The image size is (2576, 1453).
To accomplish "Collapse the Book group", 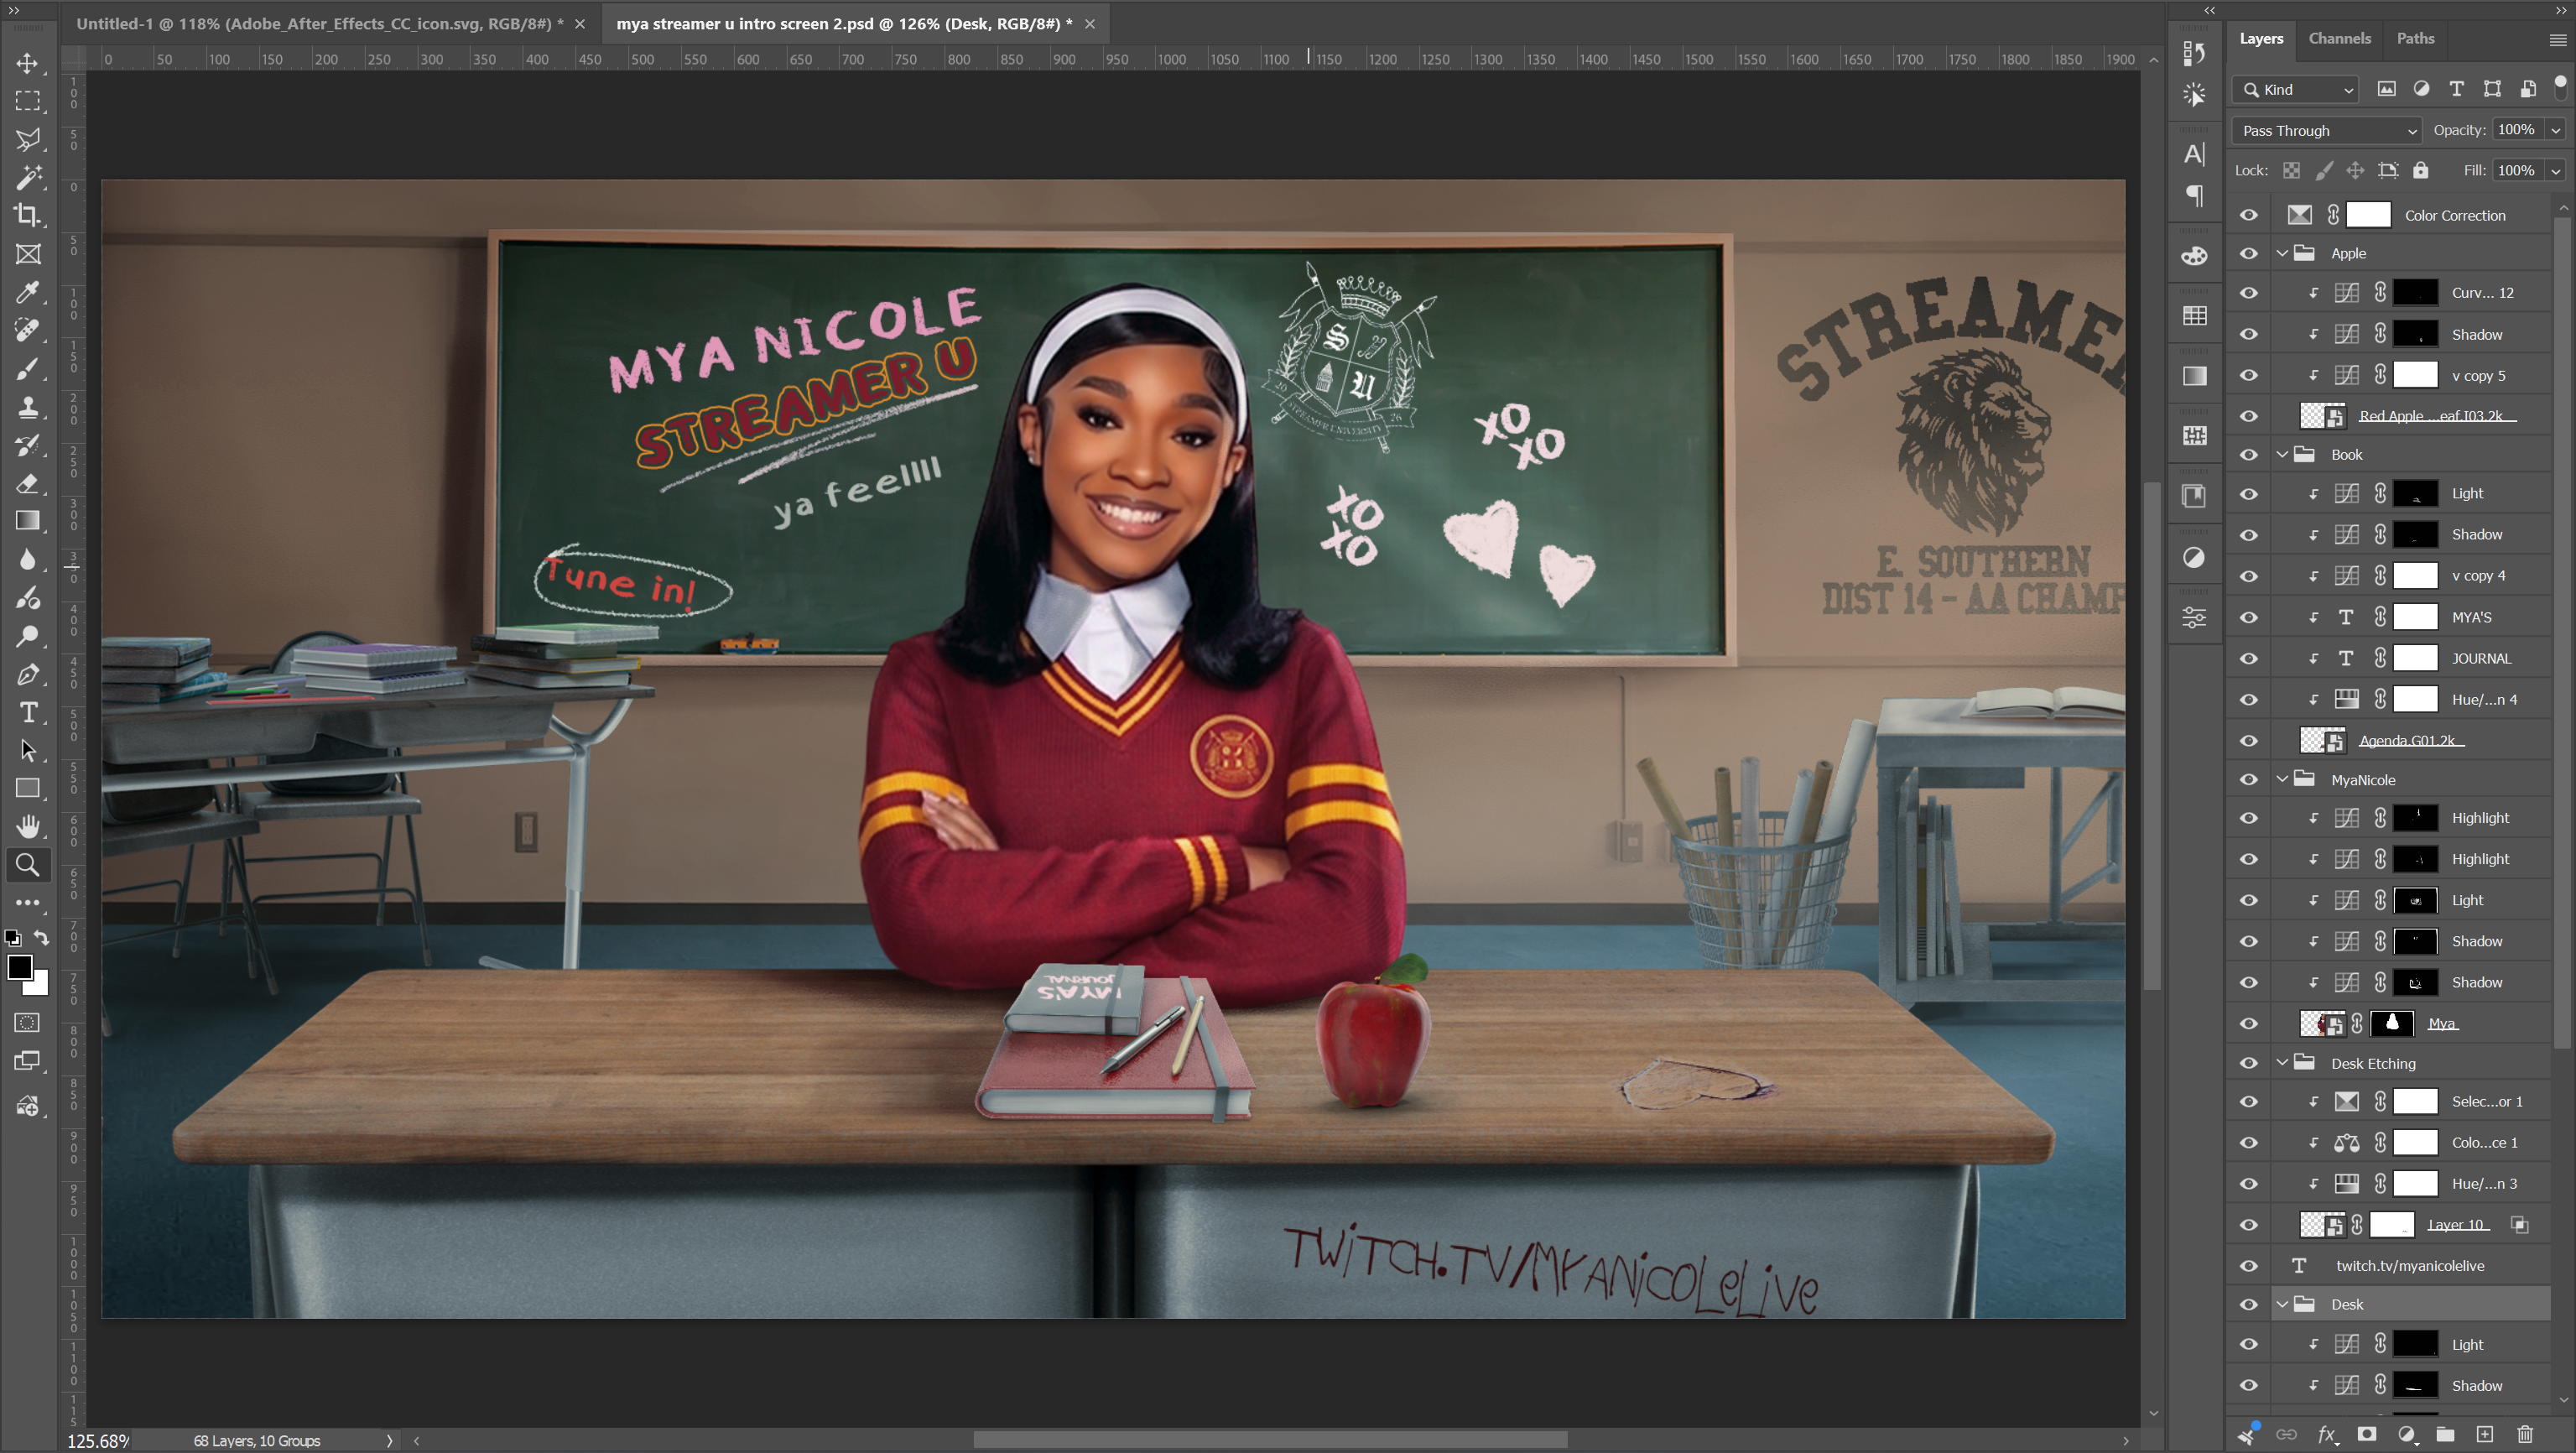I will [x=2282, y=455].
